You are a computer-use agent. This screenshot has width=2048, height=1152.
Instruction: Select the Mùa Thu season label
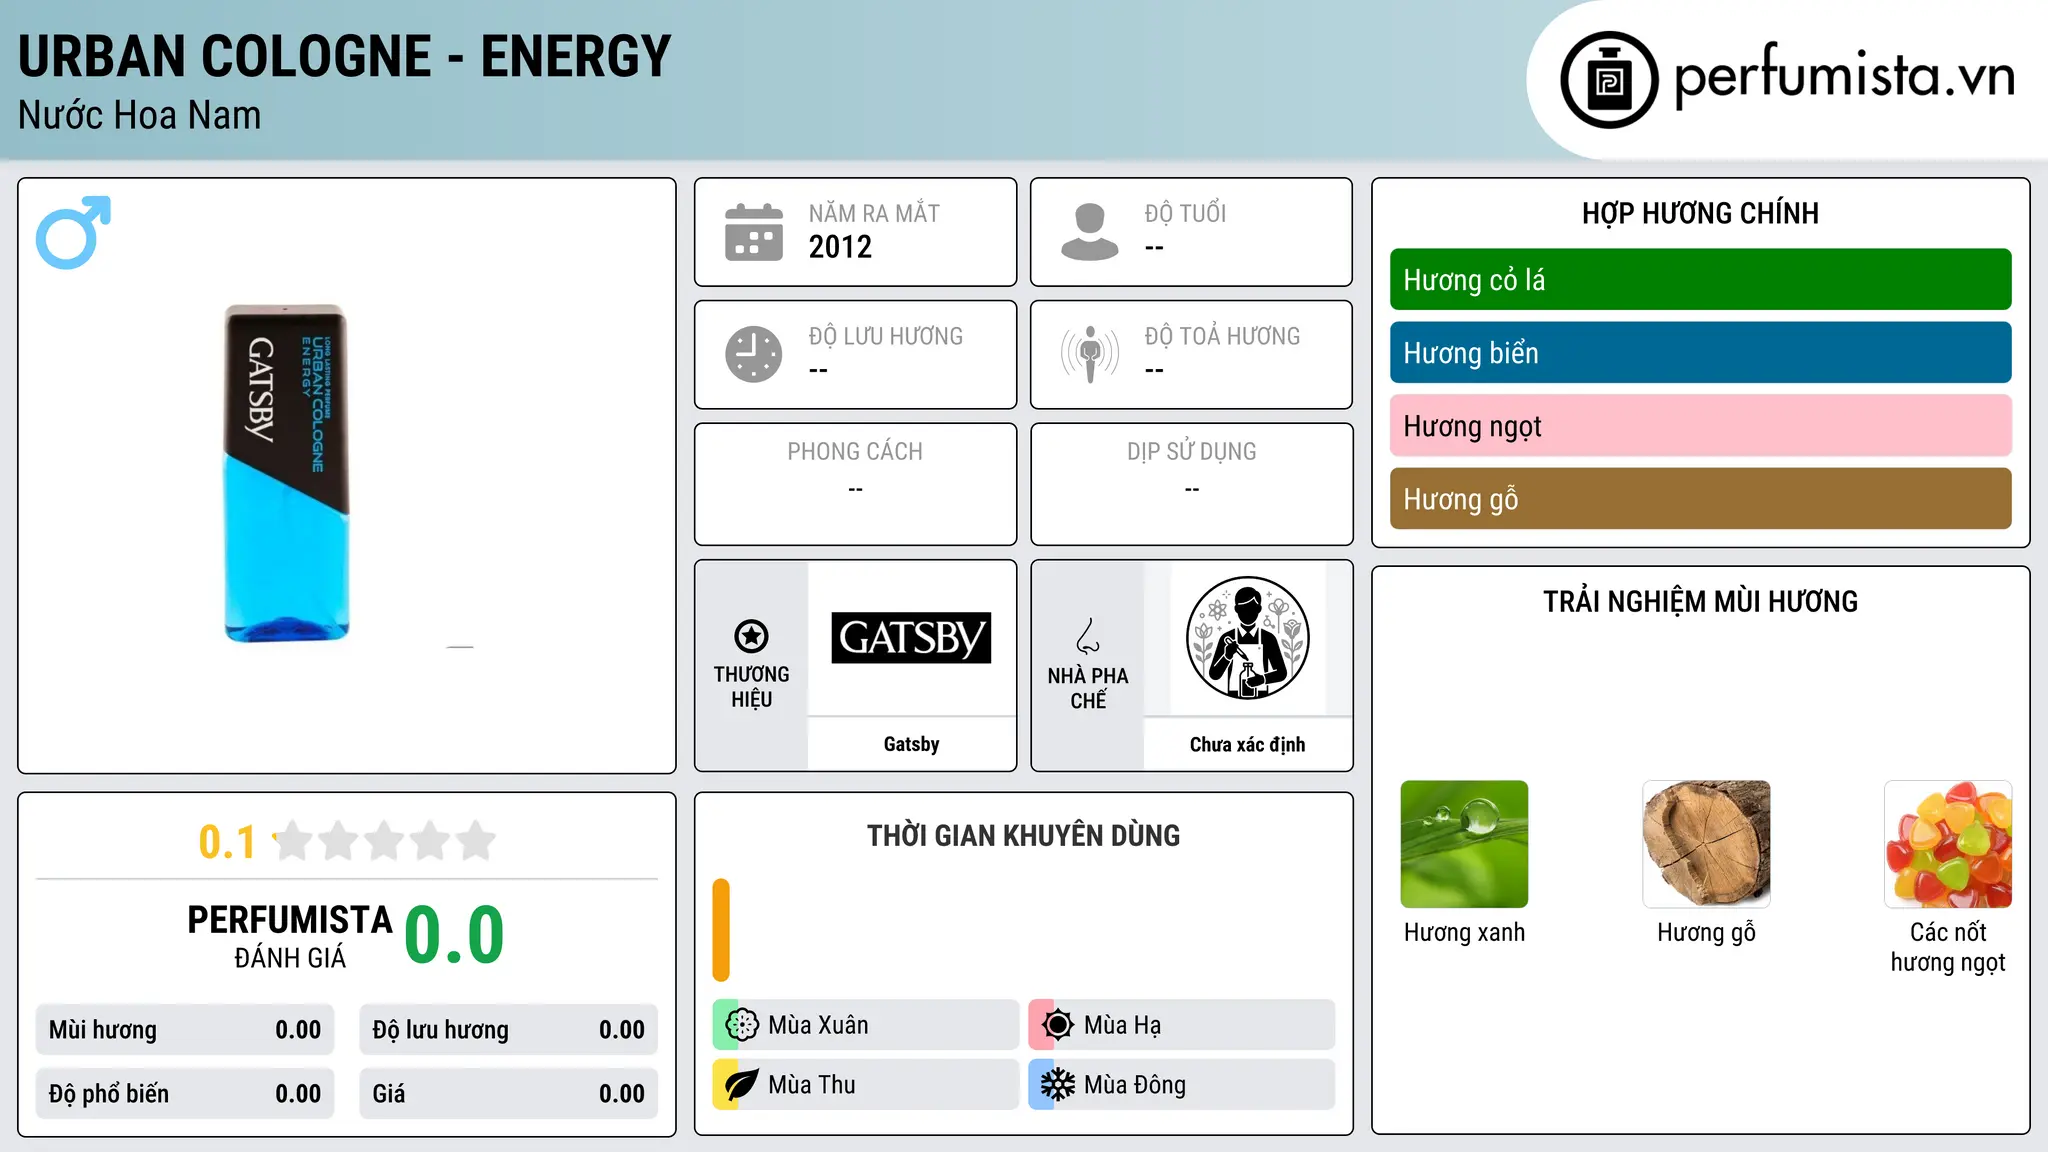click(x=812, y=1085)
